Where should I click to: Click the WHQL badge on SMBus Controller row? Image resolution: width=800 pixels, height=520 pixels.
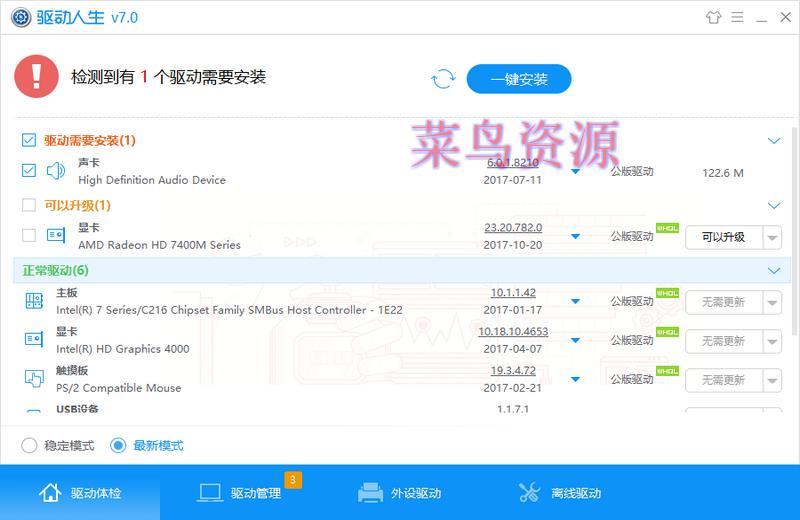coord(667,293)
